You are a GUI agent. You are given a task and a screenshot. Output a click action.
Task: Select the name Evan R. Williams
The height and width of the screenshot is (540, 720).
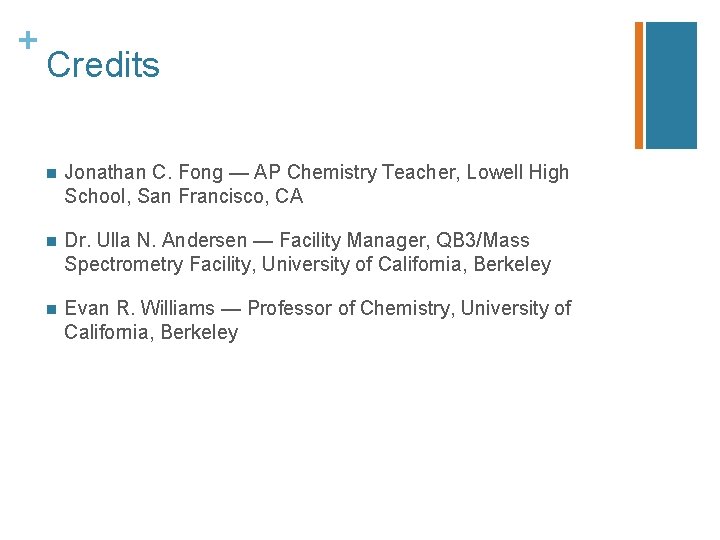140,308
